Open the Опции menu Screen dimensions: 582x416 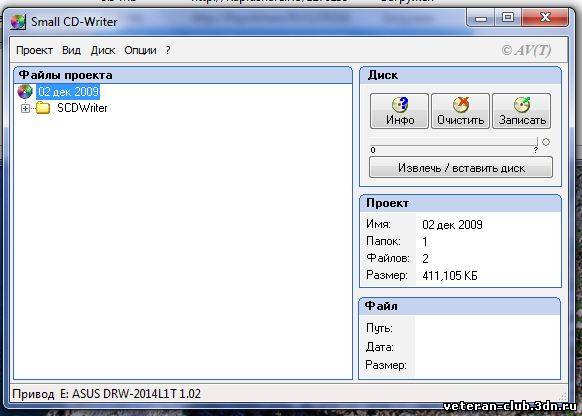point(140,50)
